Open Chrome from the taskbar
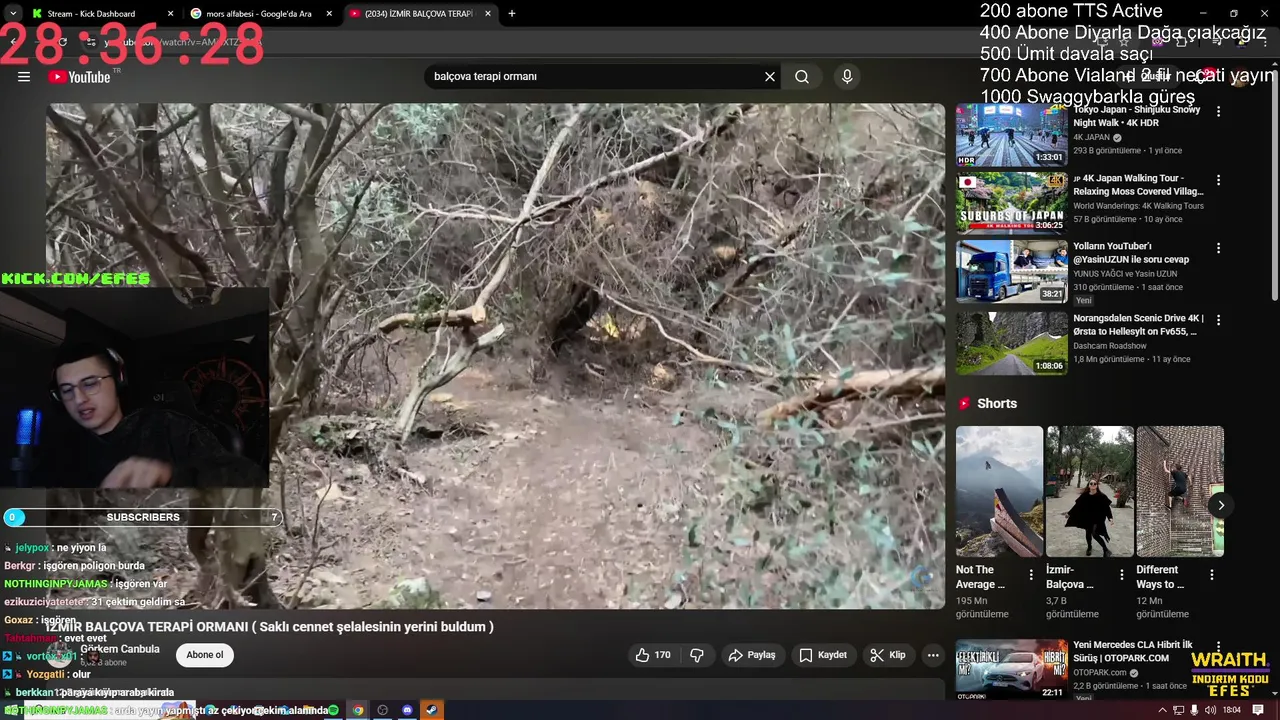Image resolution: width=1280 pixels, height=720 pixels. coord(358,710)
